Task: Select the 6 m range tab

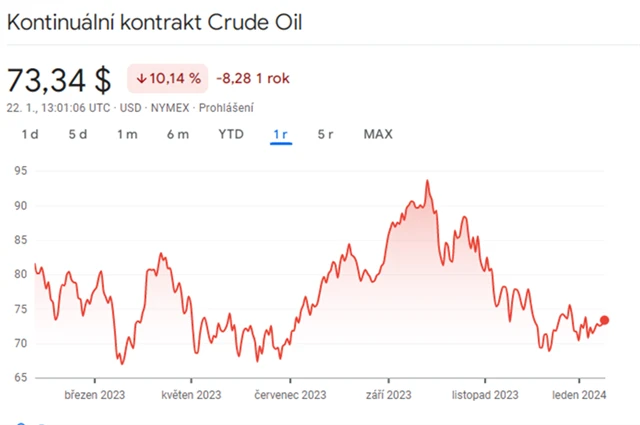Action: [178, 134]
